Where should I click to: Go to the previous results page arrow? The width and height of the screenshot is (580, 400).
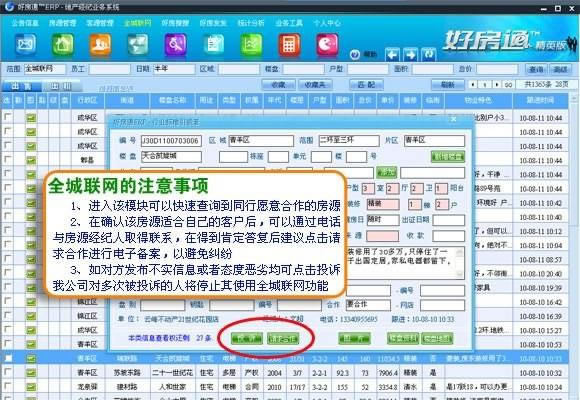[472, 85]
